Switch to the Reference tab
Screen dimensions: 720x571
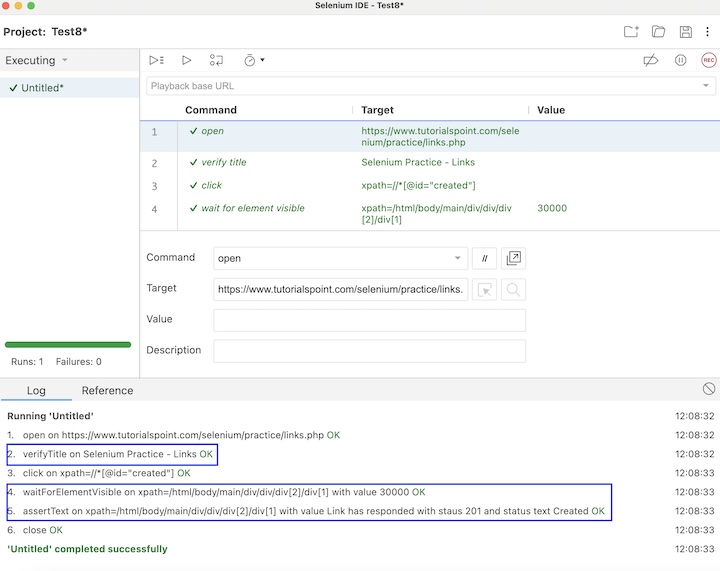pos(107,391)
